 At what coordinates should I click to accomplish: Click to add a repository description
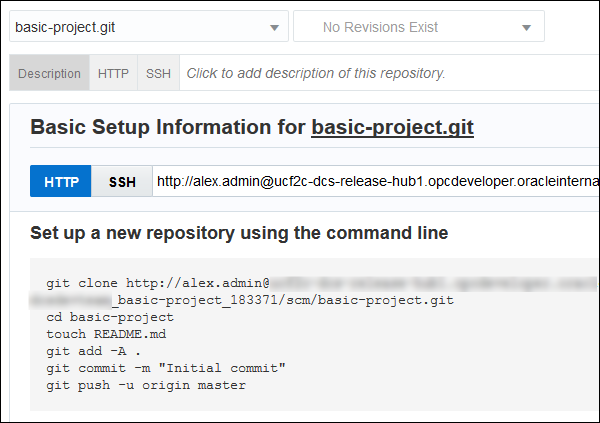click(x=316, y=73)
